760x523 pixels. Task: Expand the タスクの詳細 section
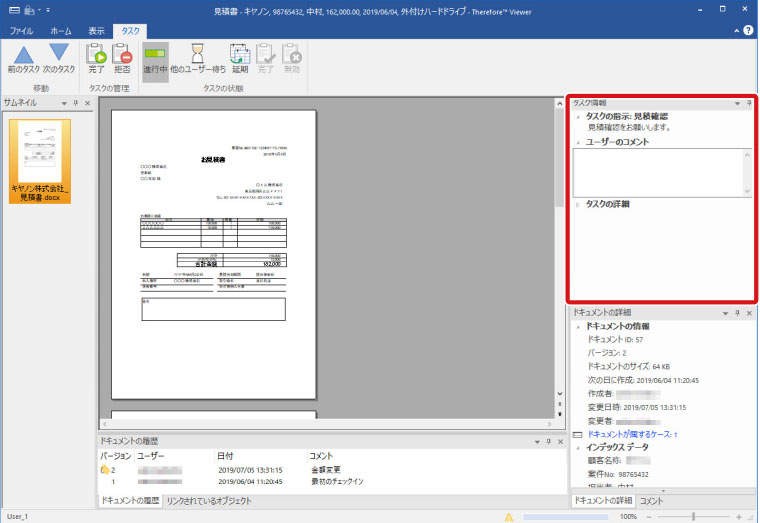[x=578, y=205]
